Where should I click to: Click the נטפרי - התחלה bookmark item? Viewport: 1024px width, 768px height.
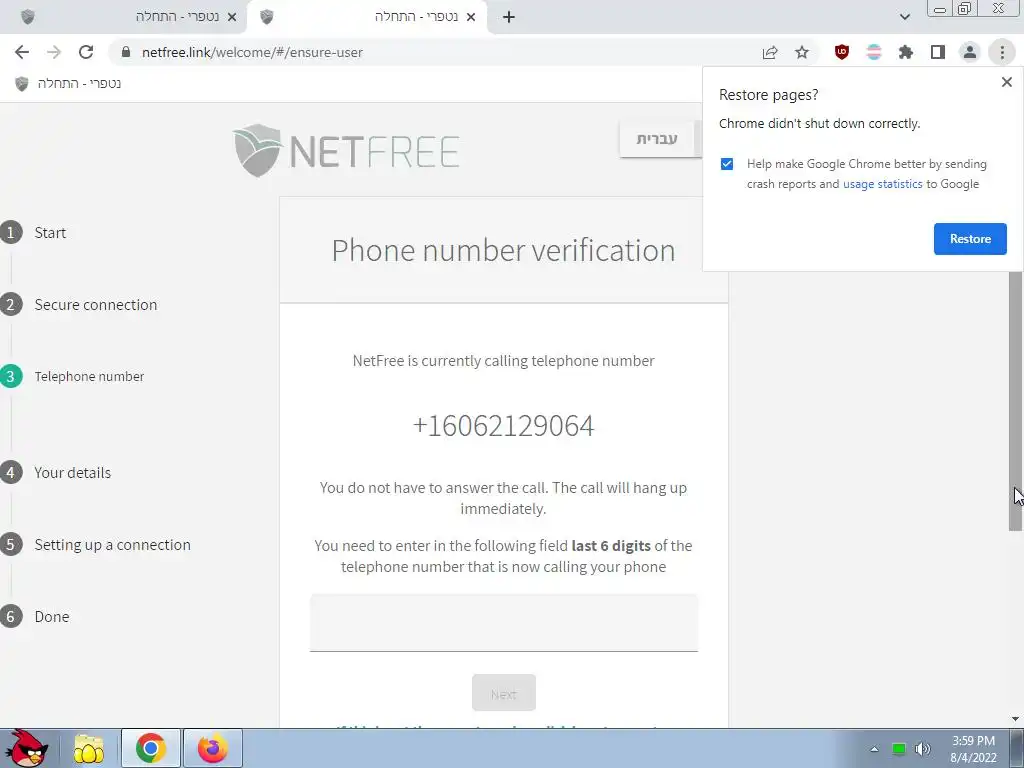click(68, 84)
